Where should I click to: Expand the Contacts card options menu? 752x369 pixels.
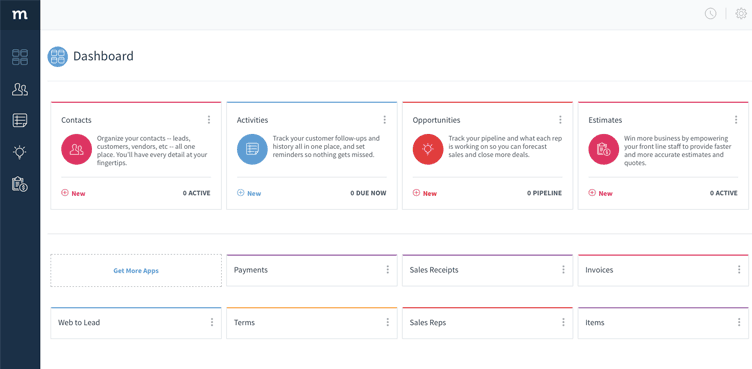[x=209, y=120]
